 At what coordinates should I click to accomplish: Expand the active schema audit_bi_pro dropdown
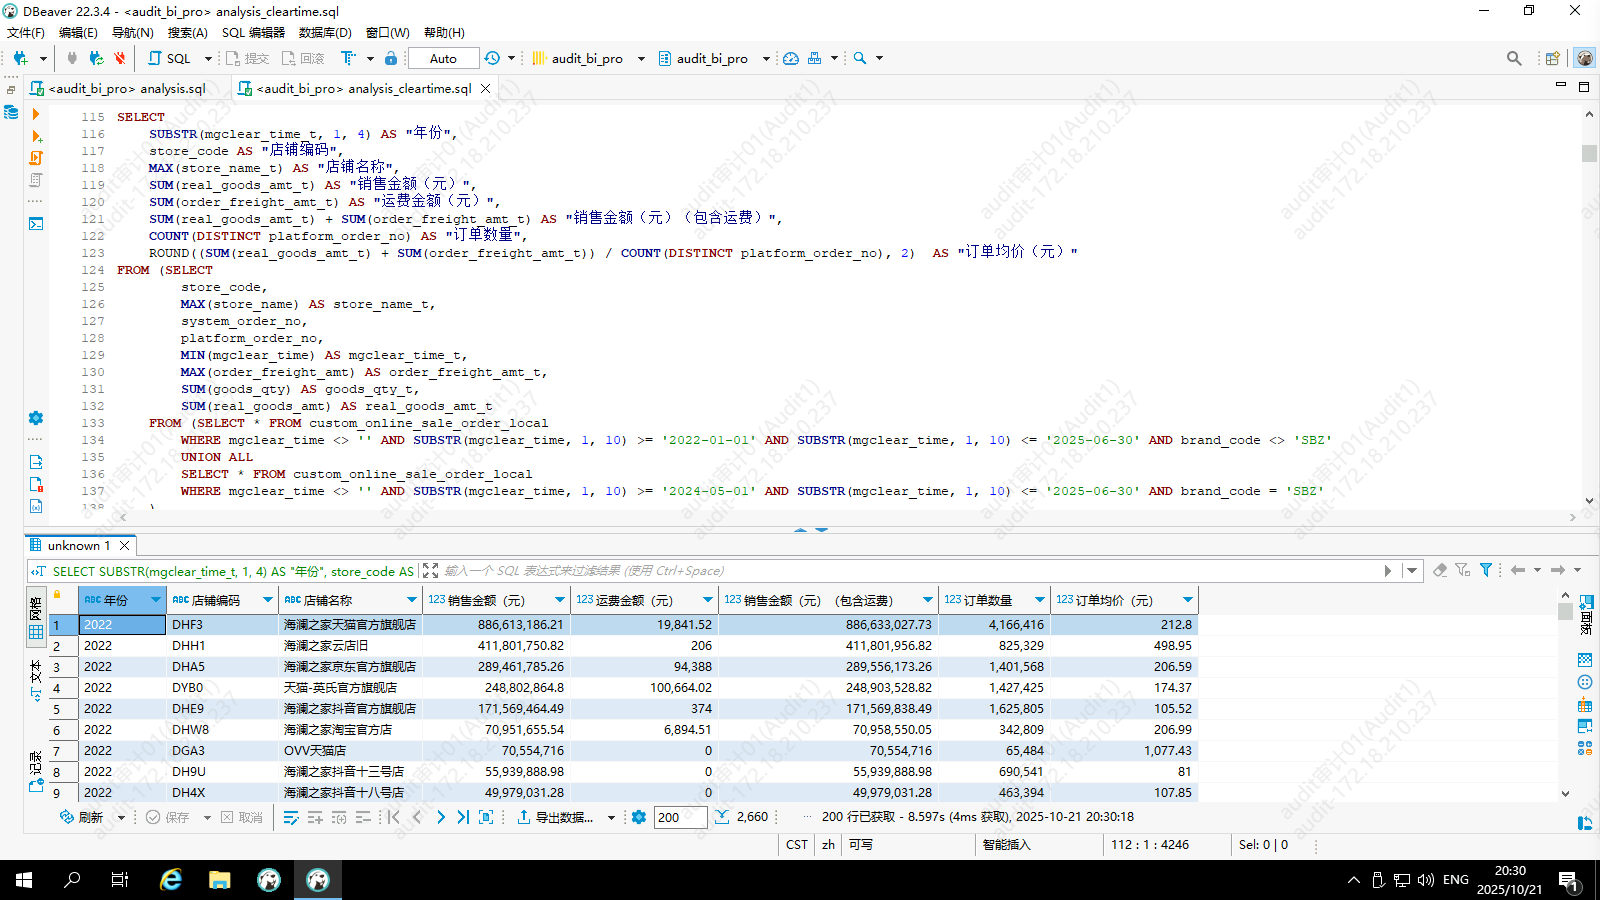pos(766,58)
